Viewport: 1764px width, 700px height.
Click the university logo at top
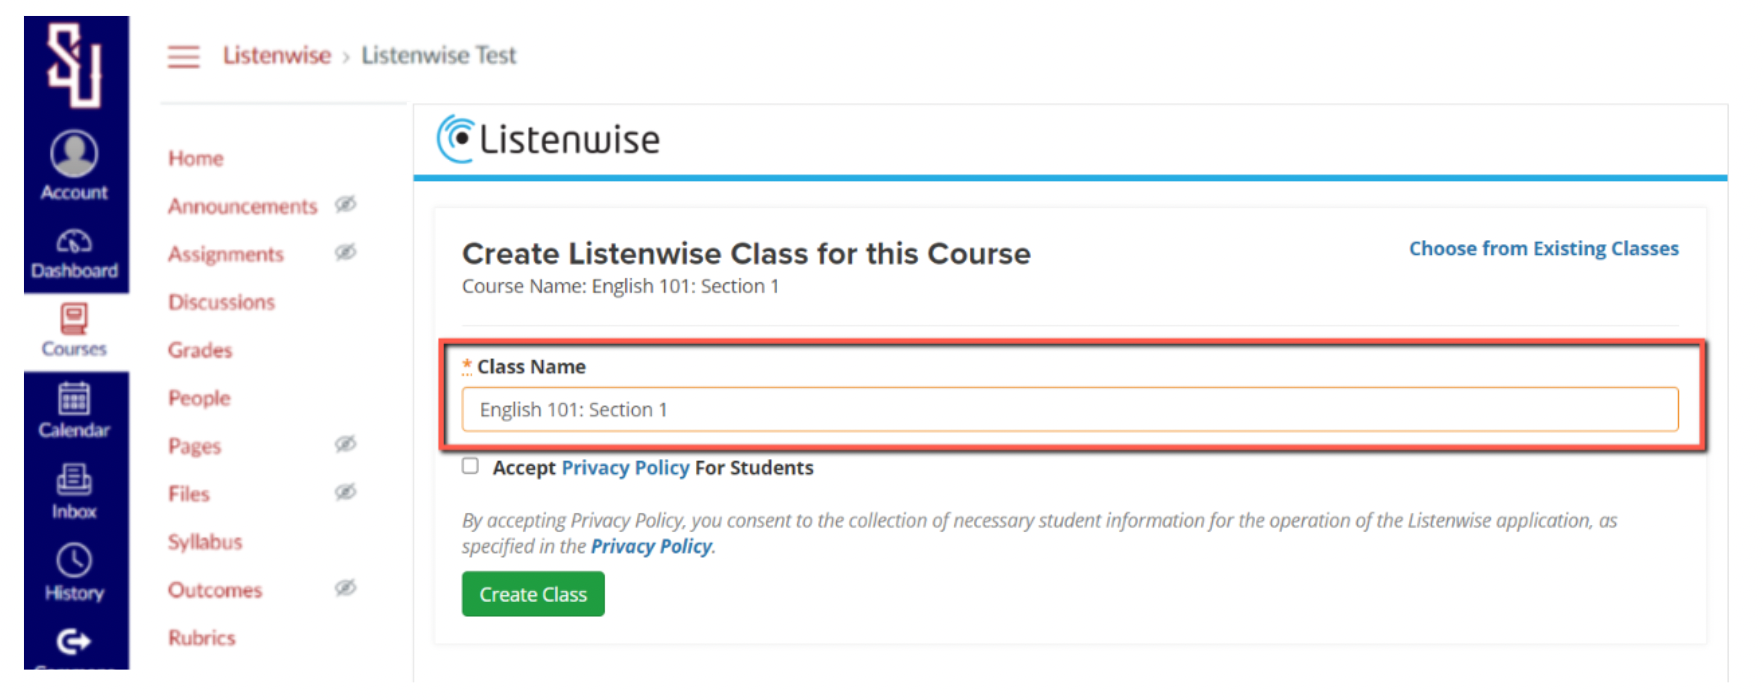(75, 64)
